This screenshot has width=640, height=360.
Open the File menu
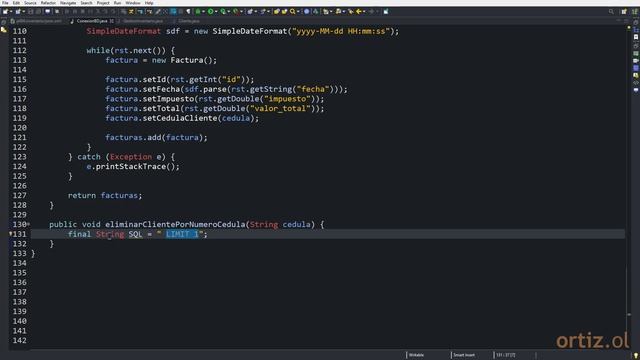point(5,3)
